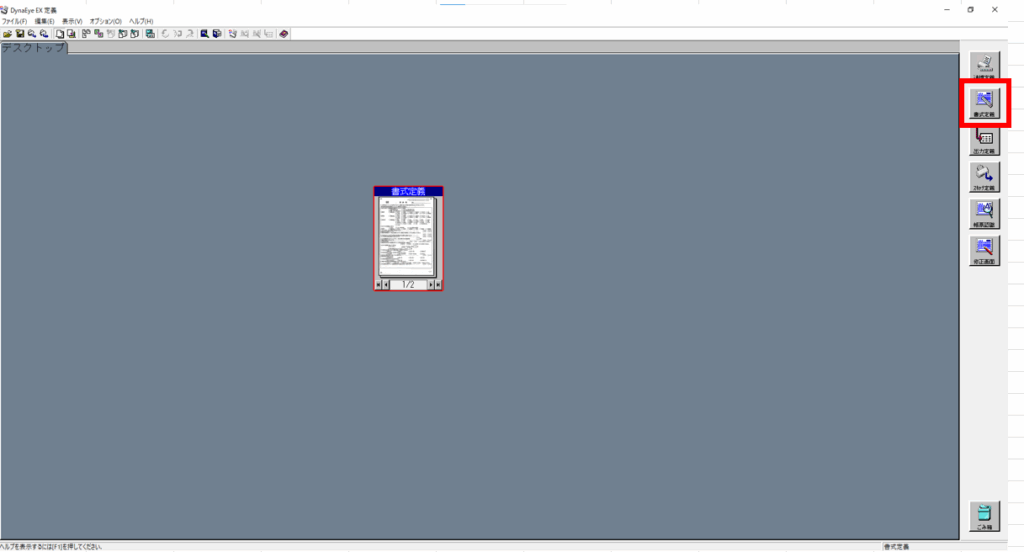
Task: Click the help book toolbar icon
Action: pos(284,33)
